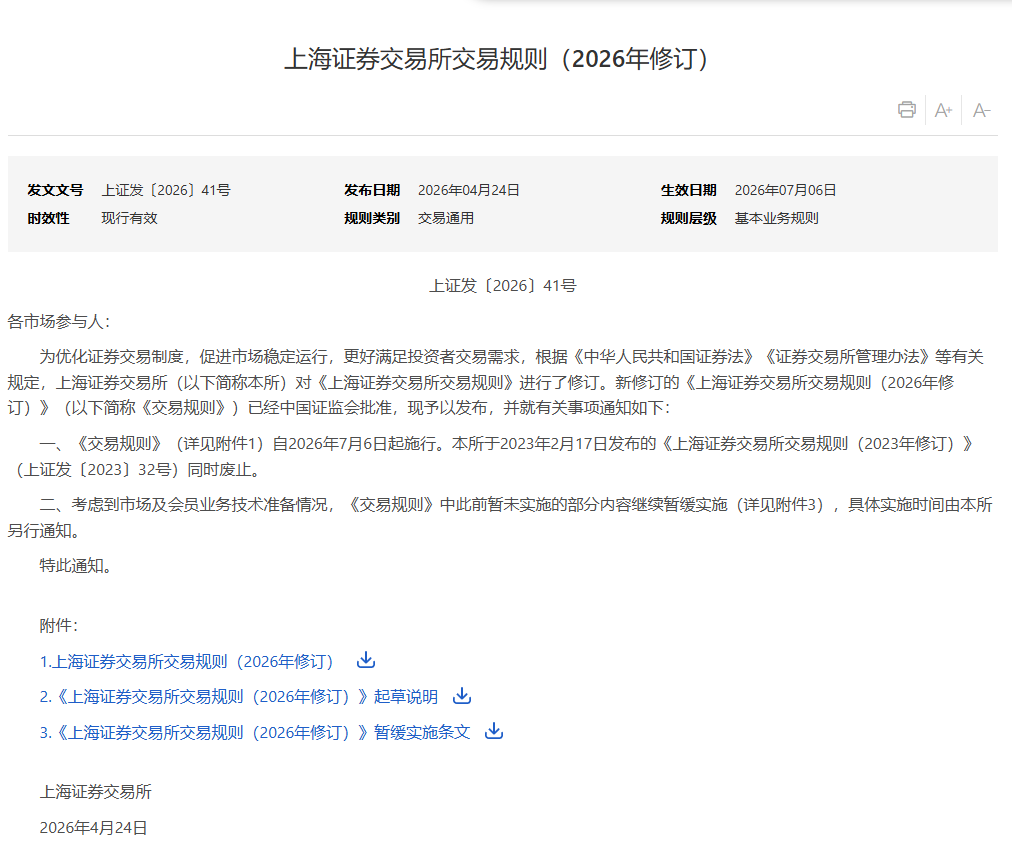Download the 起草说明 attachment icon
The image size is (1012, 853).
pyautogui.click(x=462, y=696)
